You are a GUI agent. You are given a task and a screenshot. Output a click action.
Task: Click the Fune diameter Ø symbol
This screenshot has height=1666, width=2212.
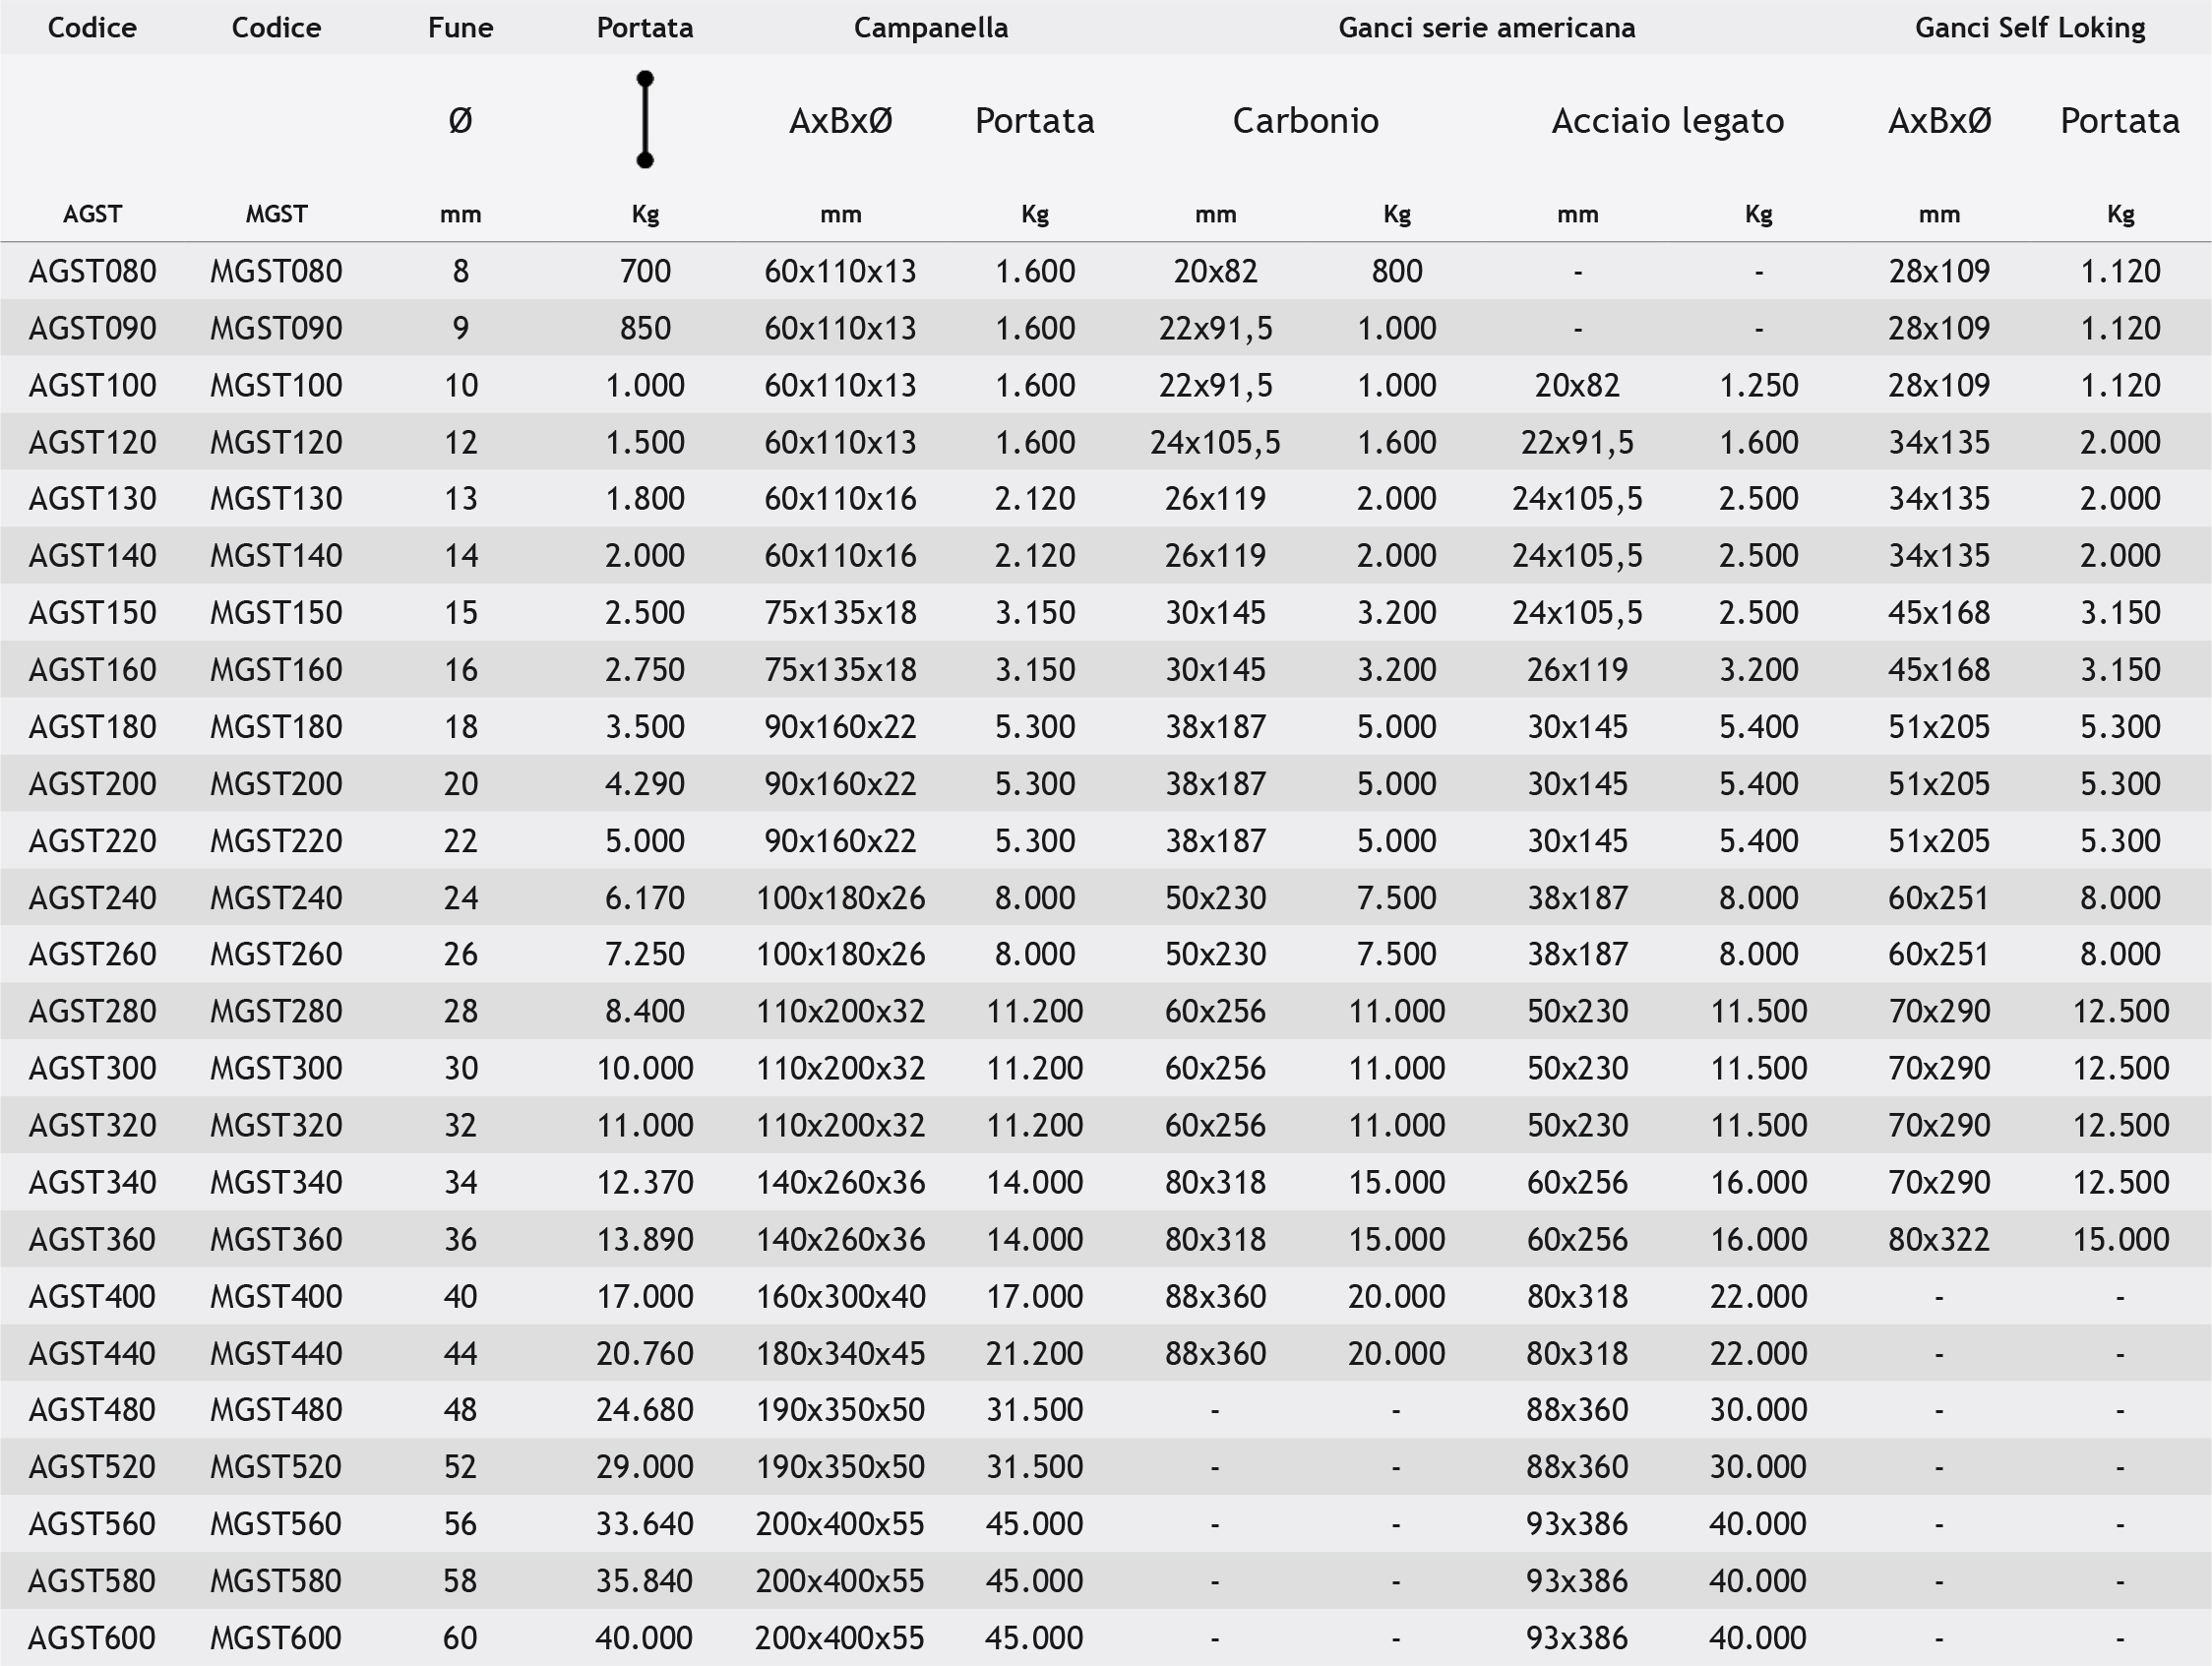click(x=460, y=121)
